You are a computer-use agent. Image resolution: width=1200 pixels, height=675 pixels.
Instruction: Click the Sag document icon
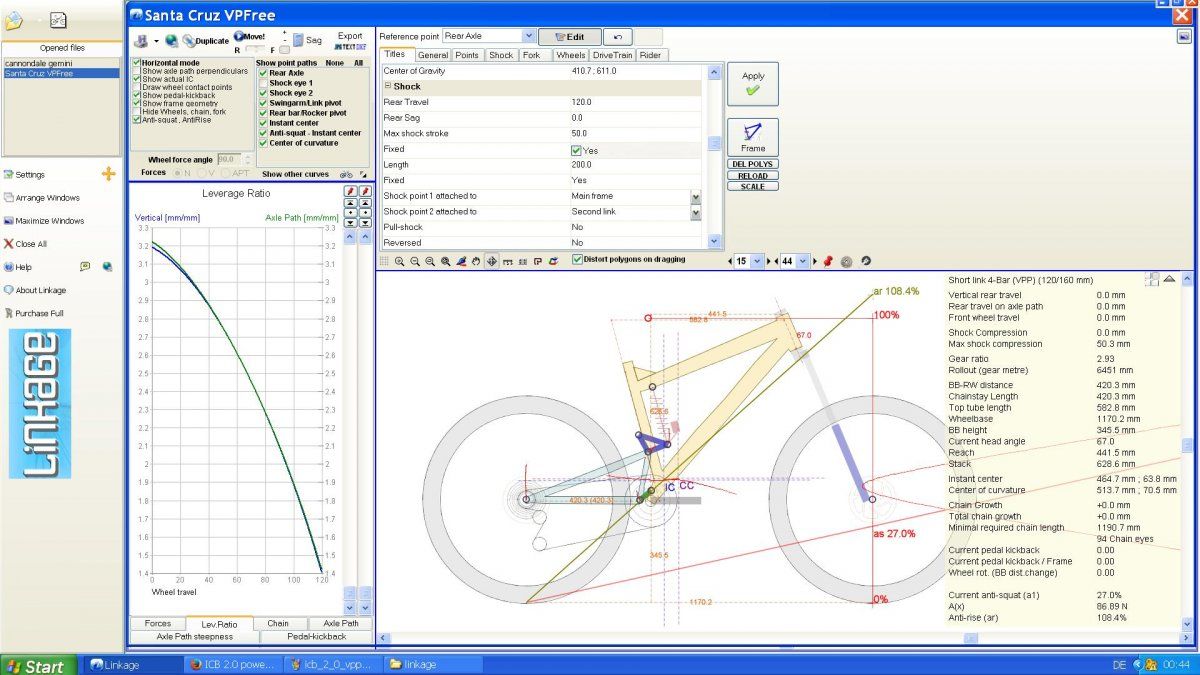click(298, 41)
